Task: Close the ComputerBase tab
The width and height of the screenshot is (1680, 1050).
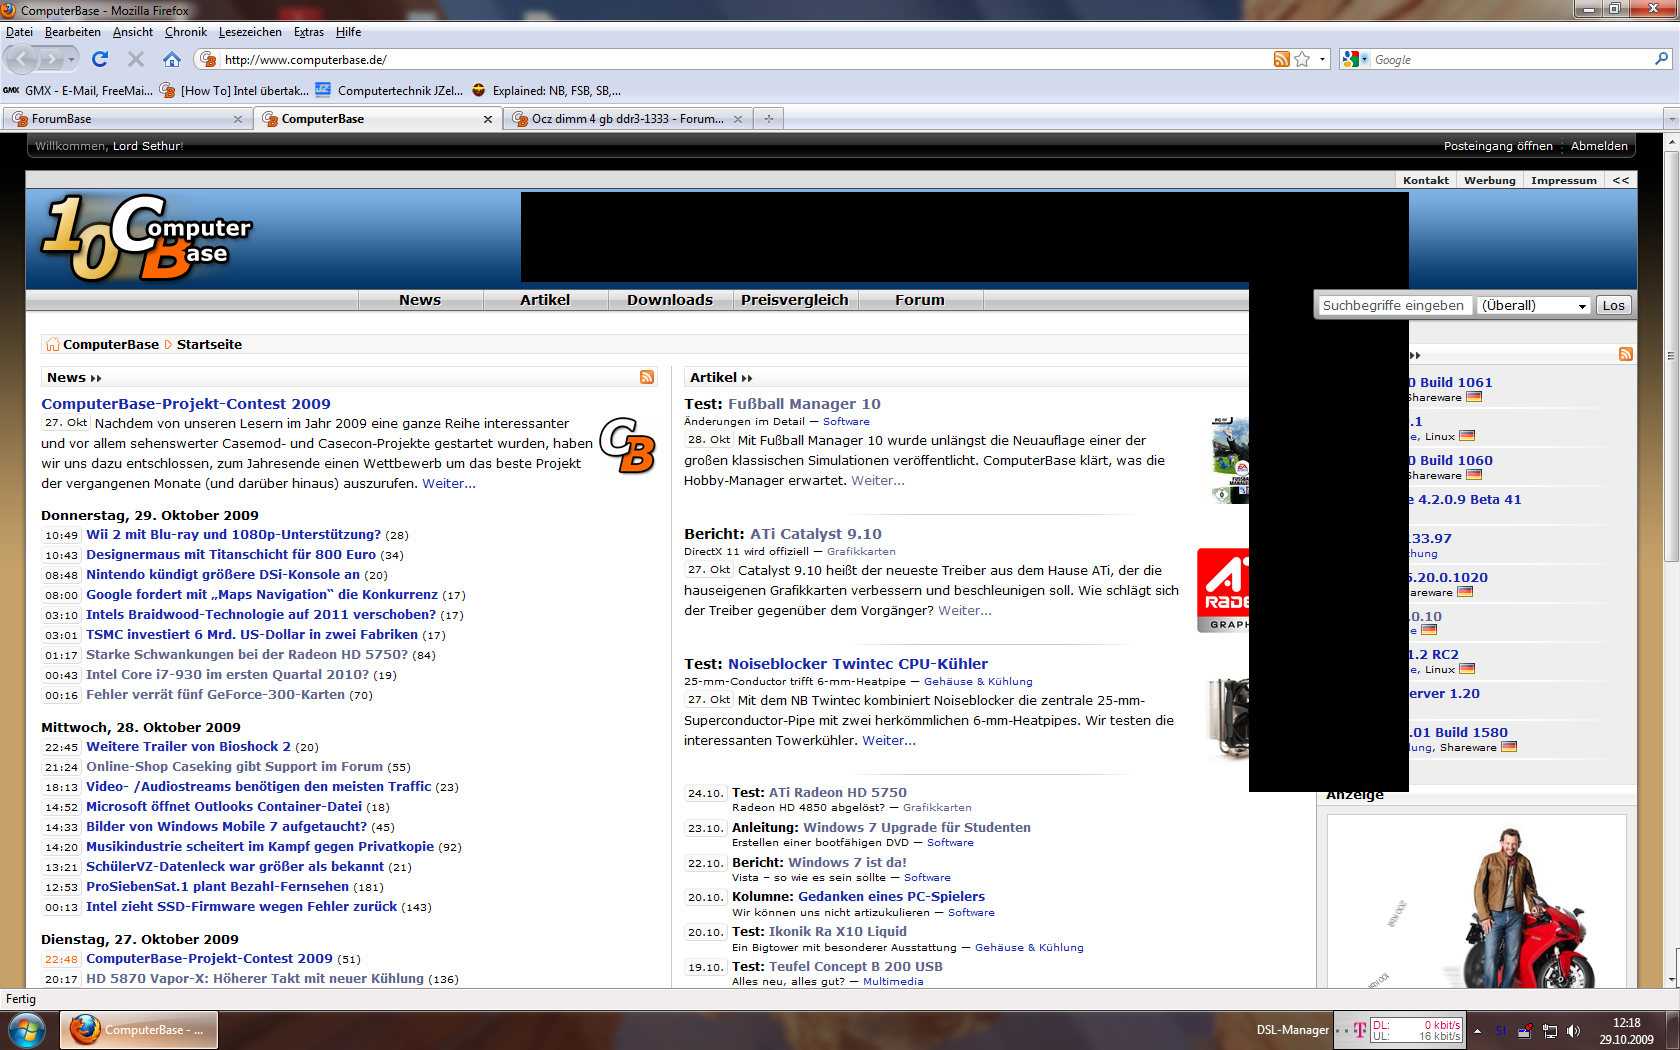Action: pyautogui.click(x=488, y=119)
